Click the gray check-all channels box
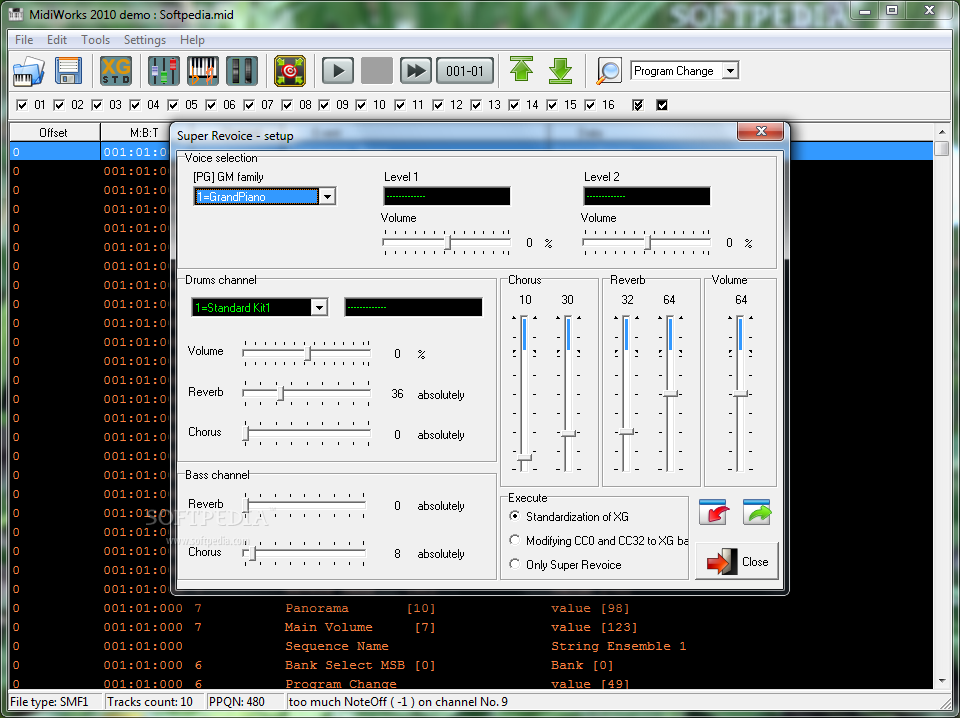The width and height of the screenshot is (960, 718). [638, 105]
